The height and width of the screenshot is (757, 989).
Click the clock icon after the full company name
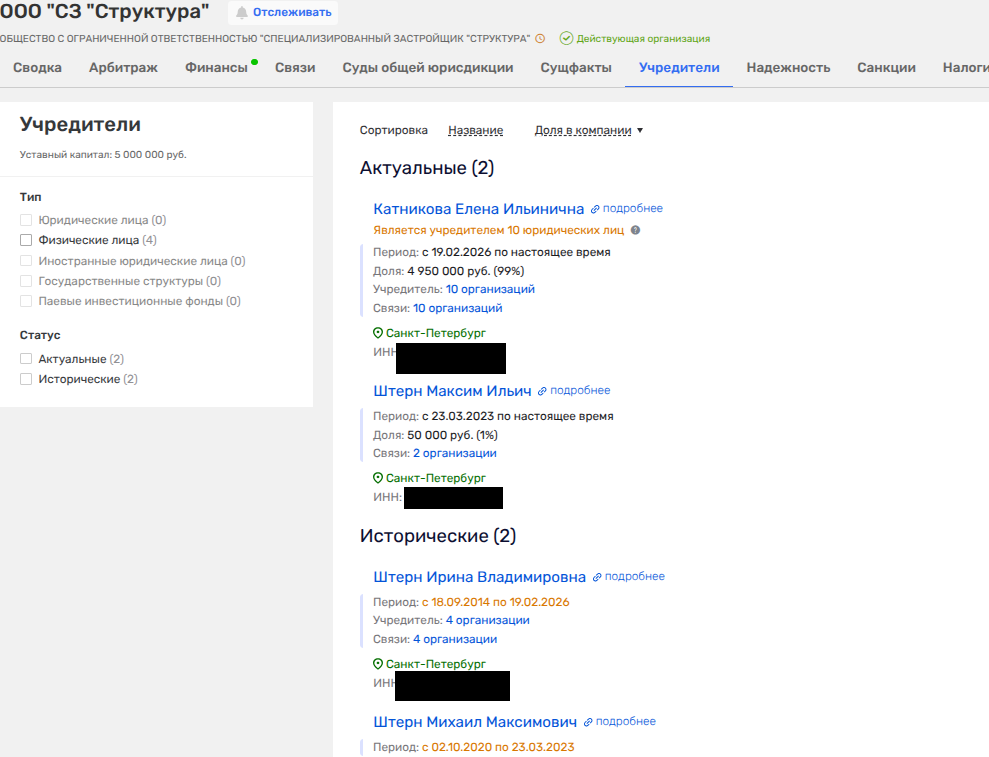pyautogui.click(x=540, y=39)
